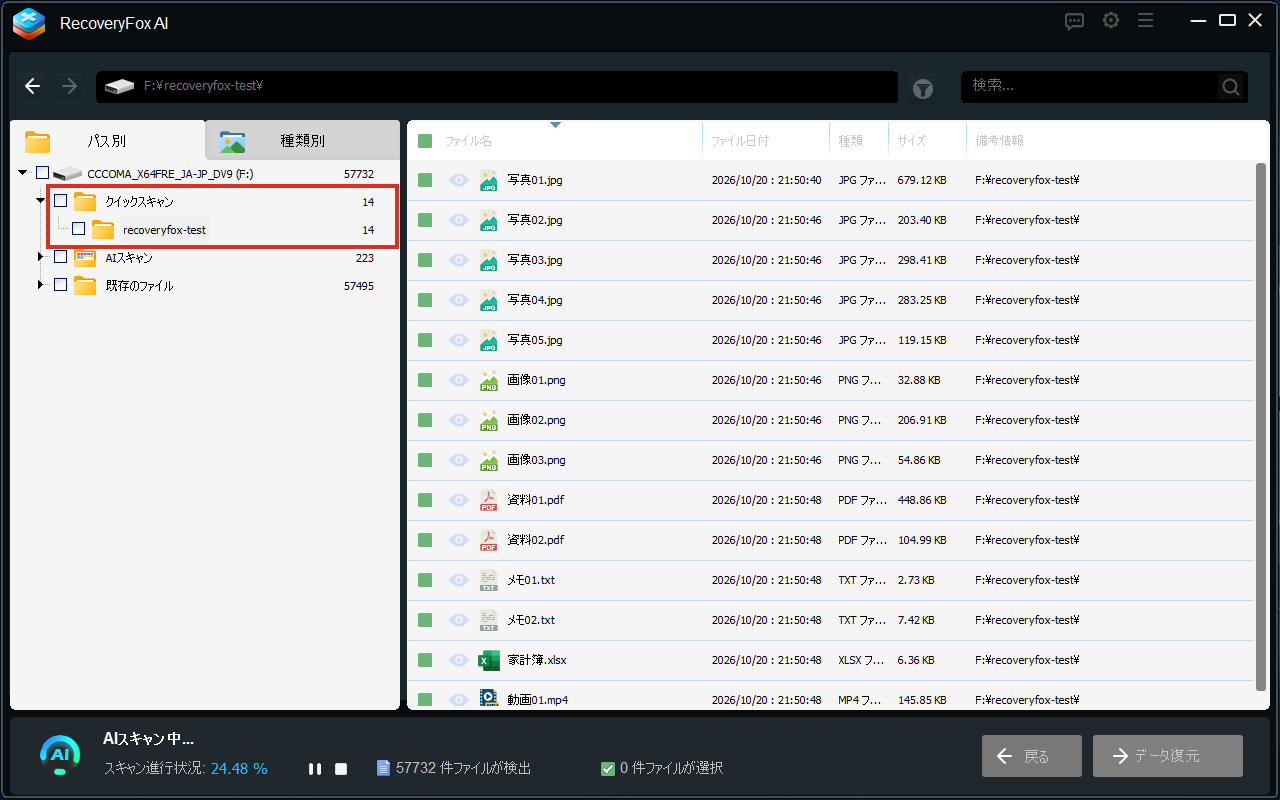This screenshot has width=1280, height=800.
Task: Click the TXT icon of メモ01.txt
Action: (x=489, y=580)
